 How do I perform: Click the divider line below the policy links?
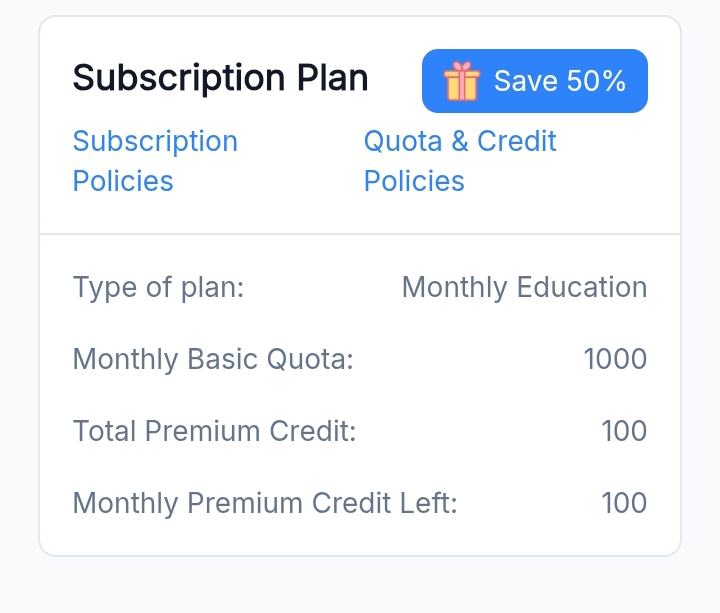pyautogui.click(x=360, y=234)
